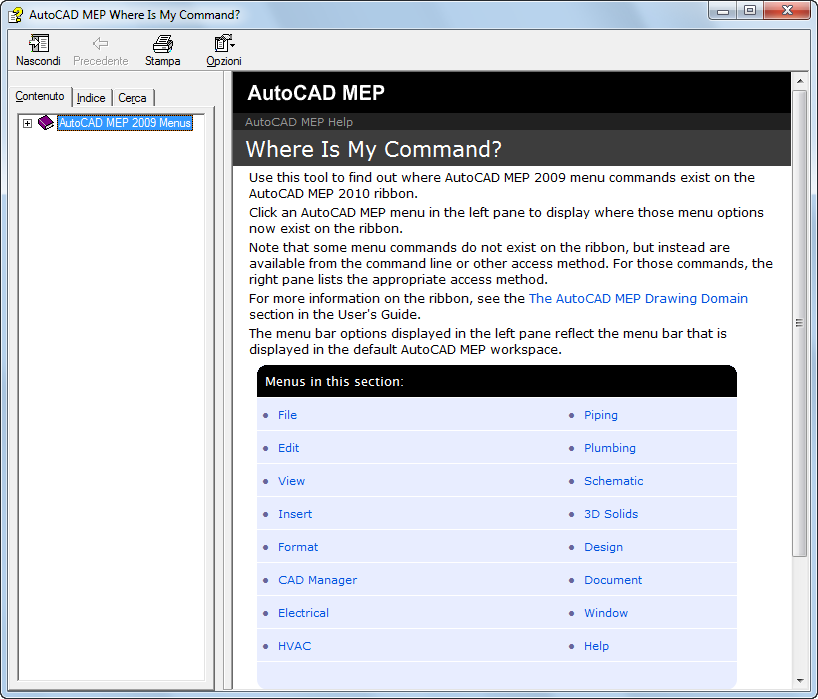The width and height of the screenshot is (818, 699).
Task: Click the Stampa printer icon
Action: click(162, 44)
